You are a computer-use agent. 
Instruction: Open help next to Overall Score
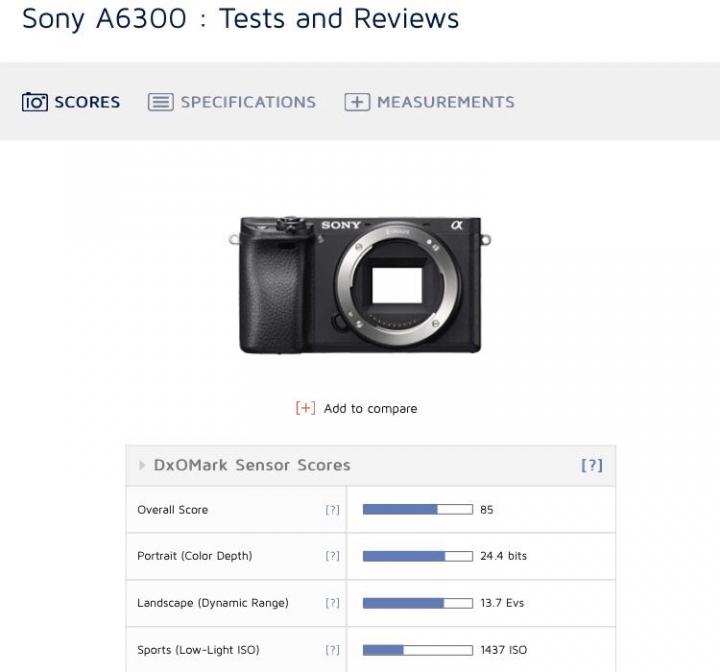click(332, 510)
